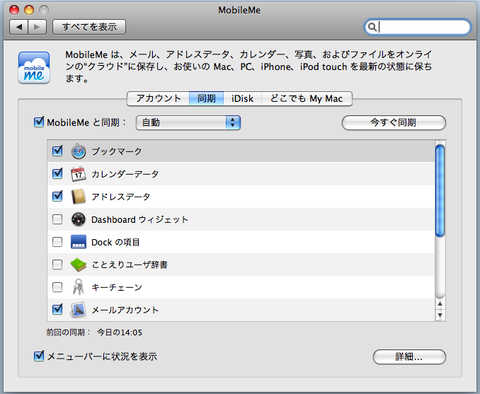The width and height of the screenshot is (480, 394).
Task: Click the Mail accounts stamp icon
Action: (x=78, y=310)
